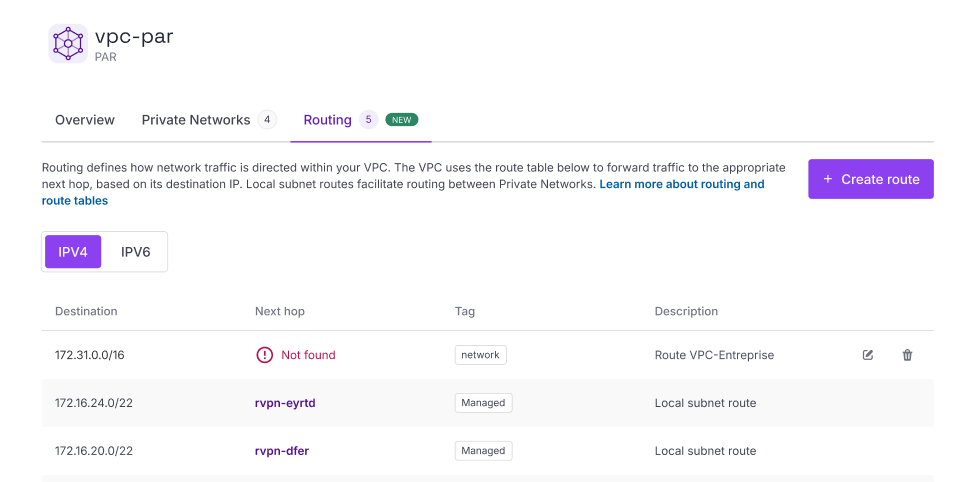The image size is (959, 482).
Task: Click the Create route button
Action: coord(870,179)
